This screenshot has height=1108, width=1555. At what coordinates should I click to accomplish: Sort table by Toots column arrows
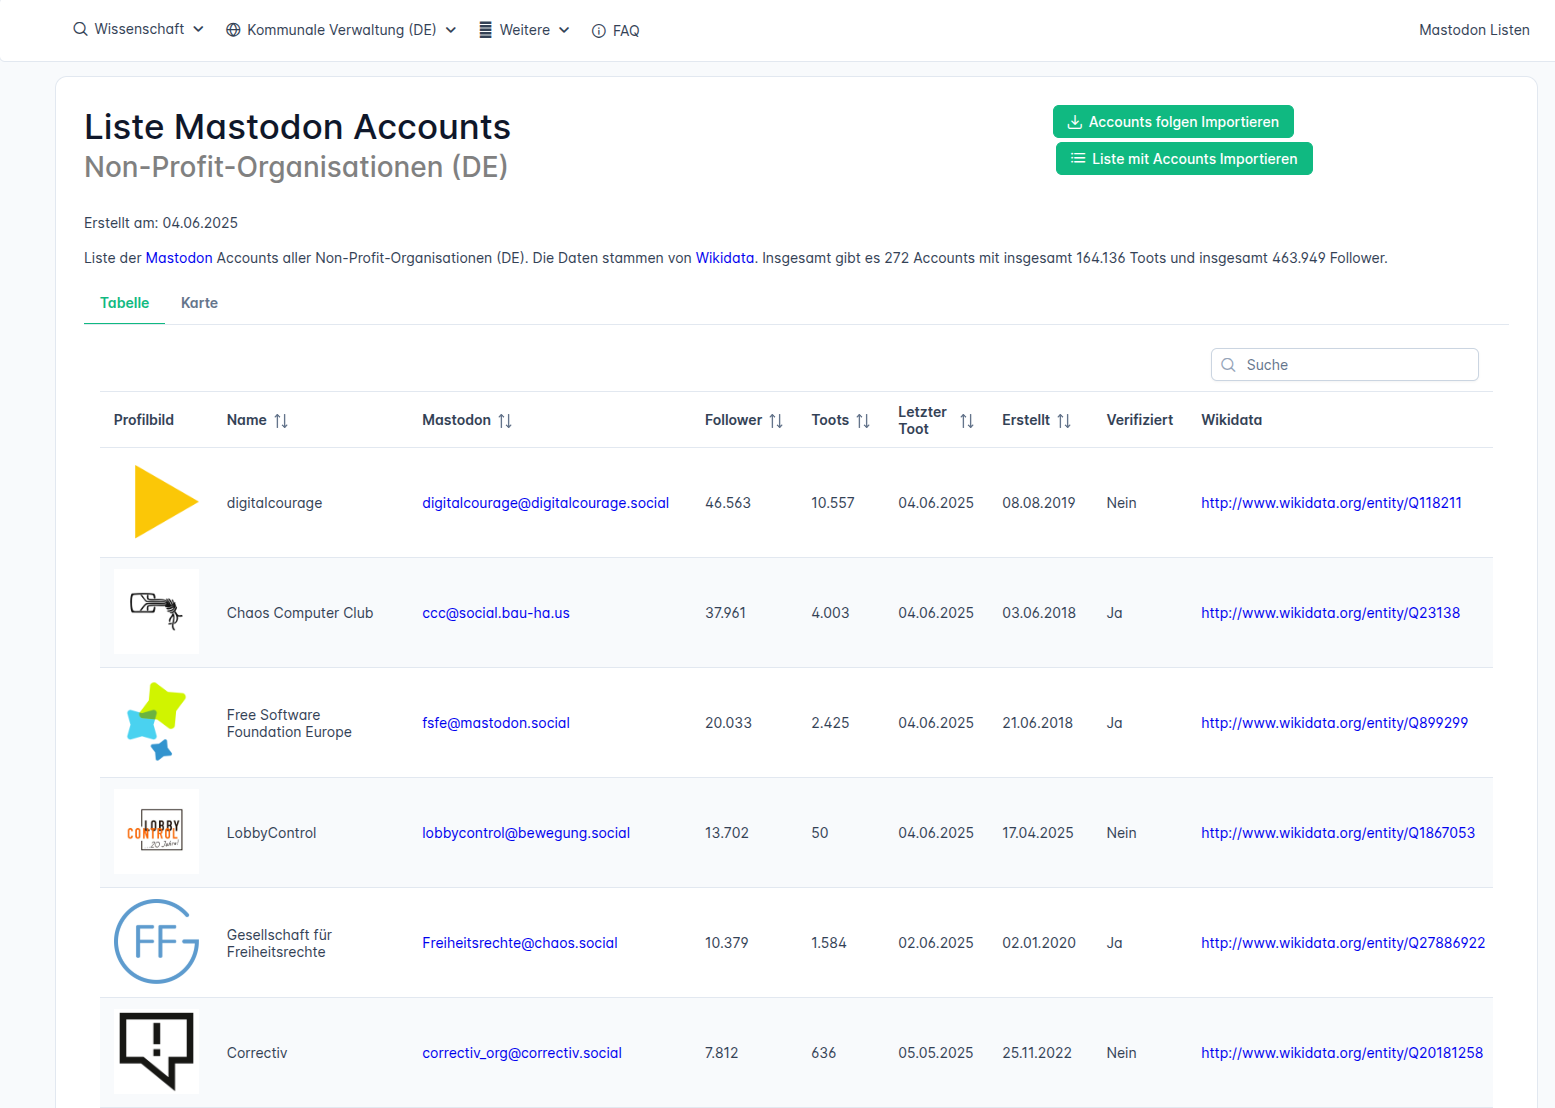[863, 421]
